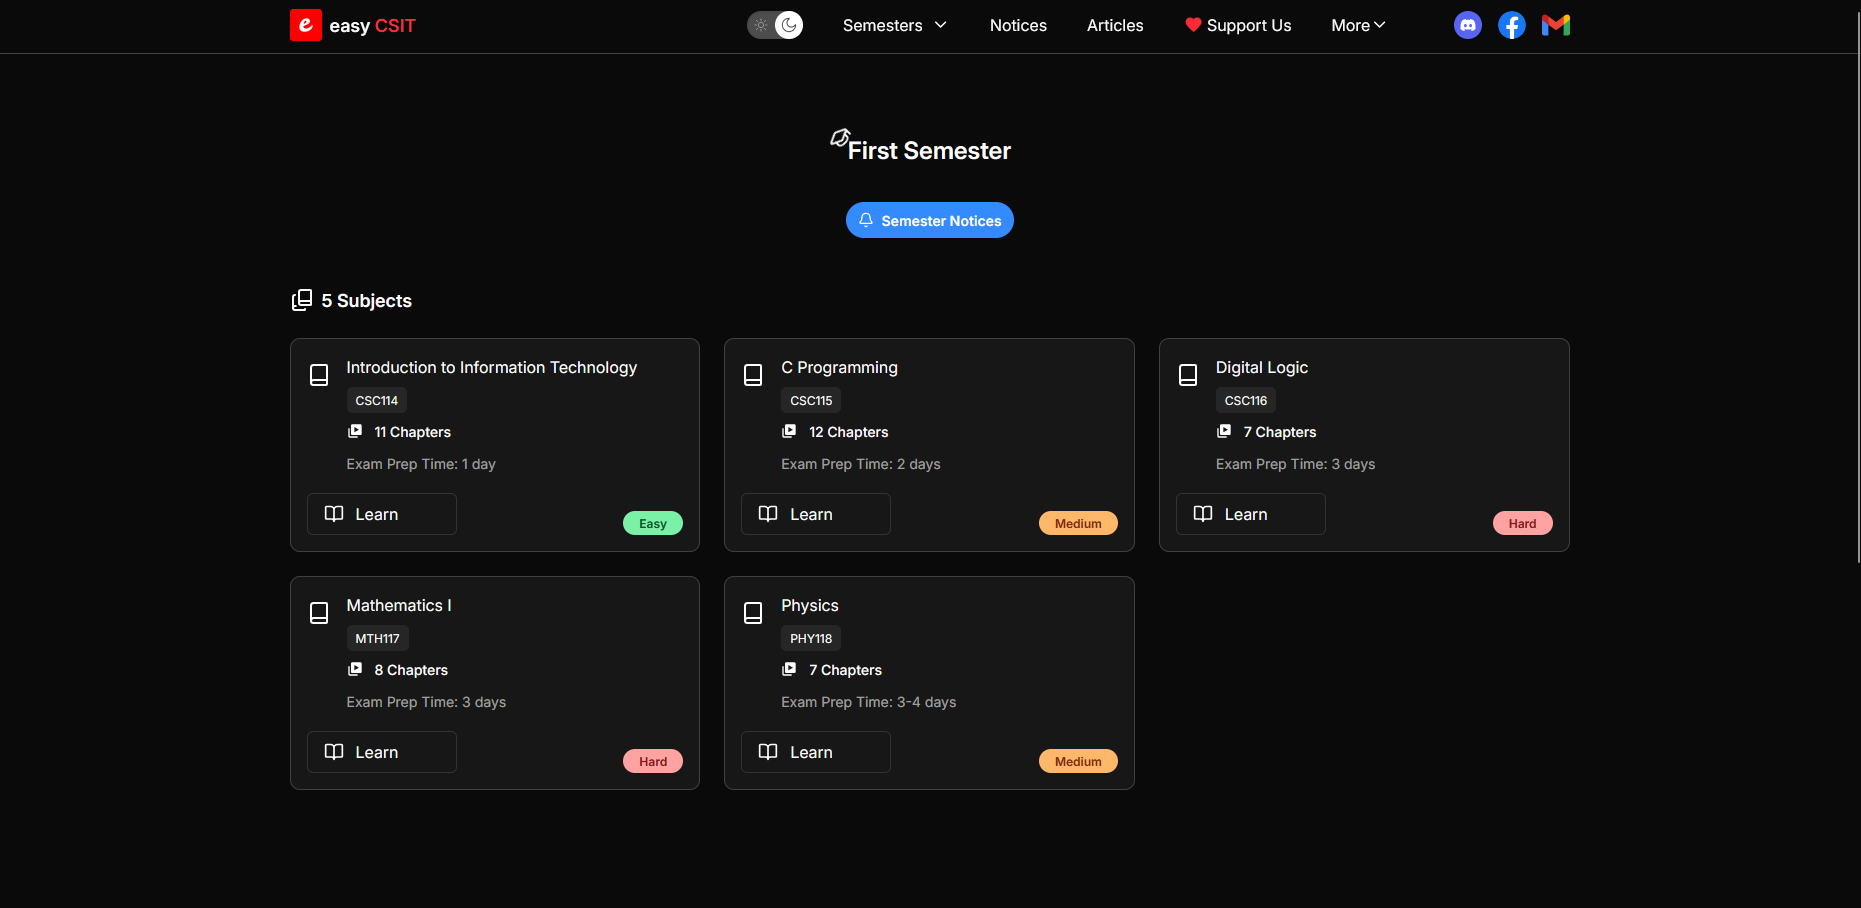Click the subjects stack icon beside 5 Subjects

(302, 300)
